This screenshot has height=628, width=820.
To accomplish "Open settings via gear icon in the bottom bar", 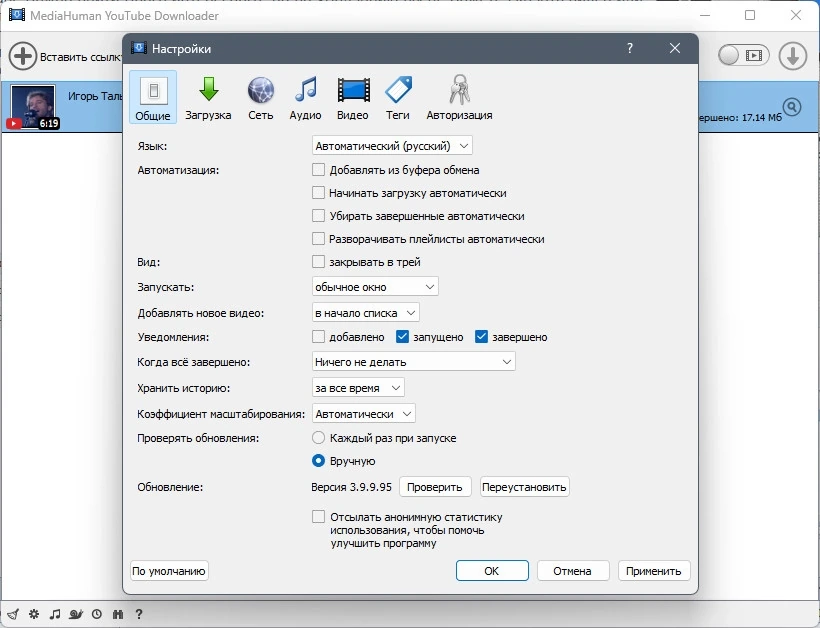I will point(34,614).
